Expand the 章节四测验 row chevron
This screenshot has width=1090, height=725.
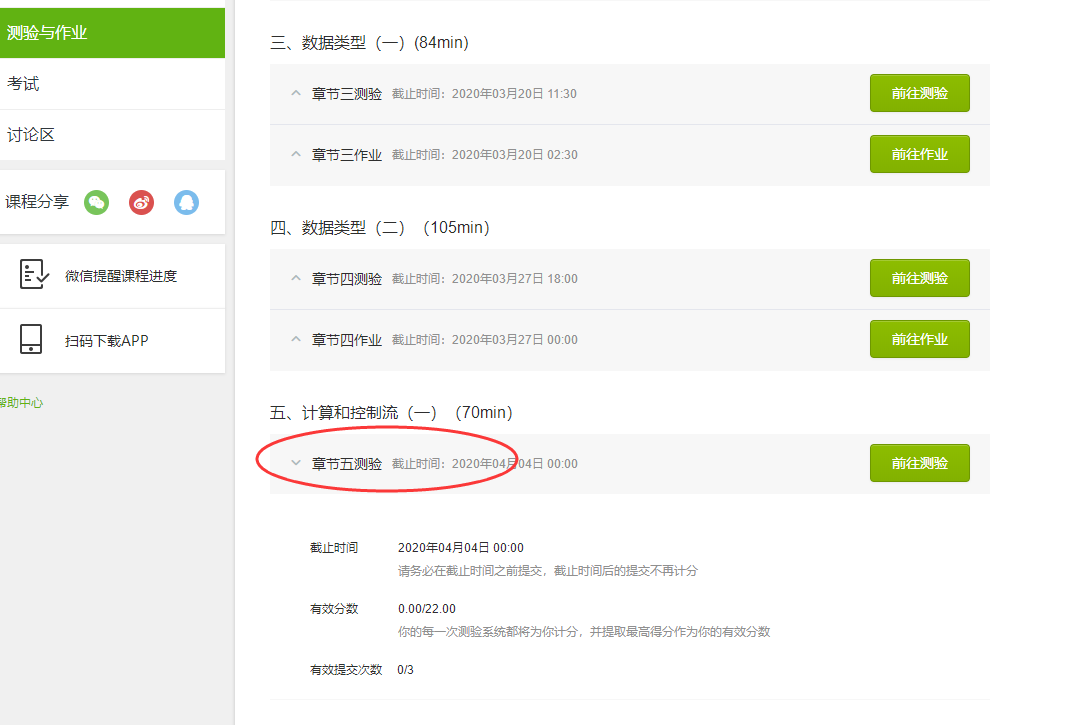(x=295, y=279)
